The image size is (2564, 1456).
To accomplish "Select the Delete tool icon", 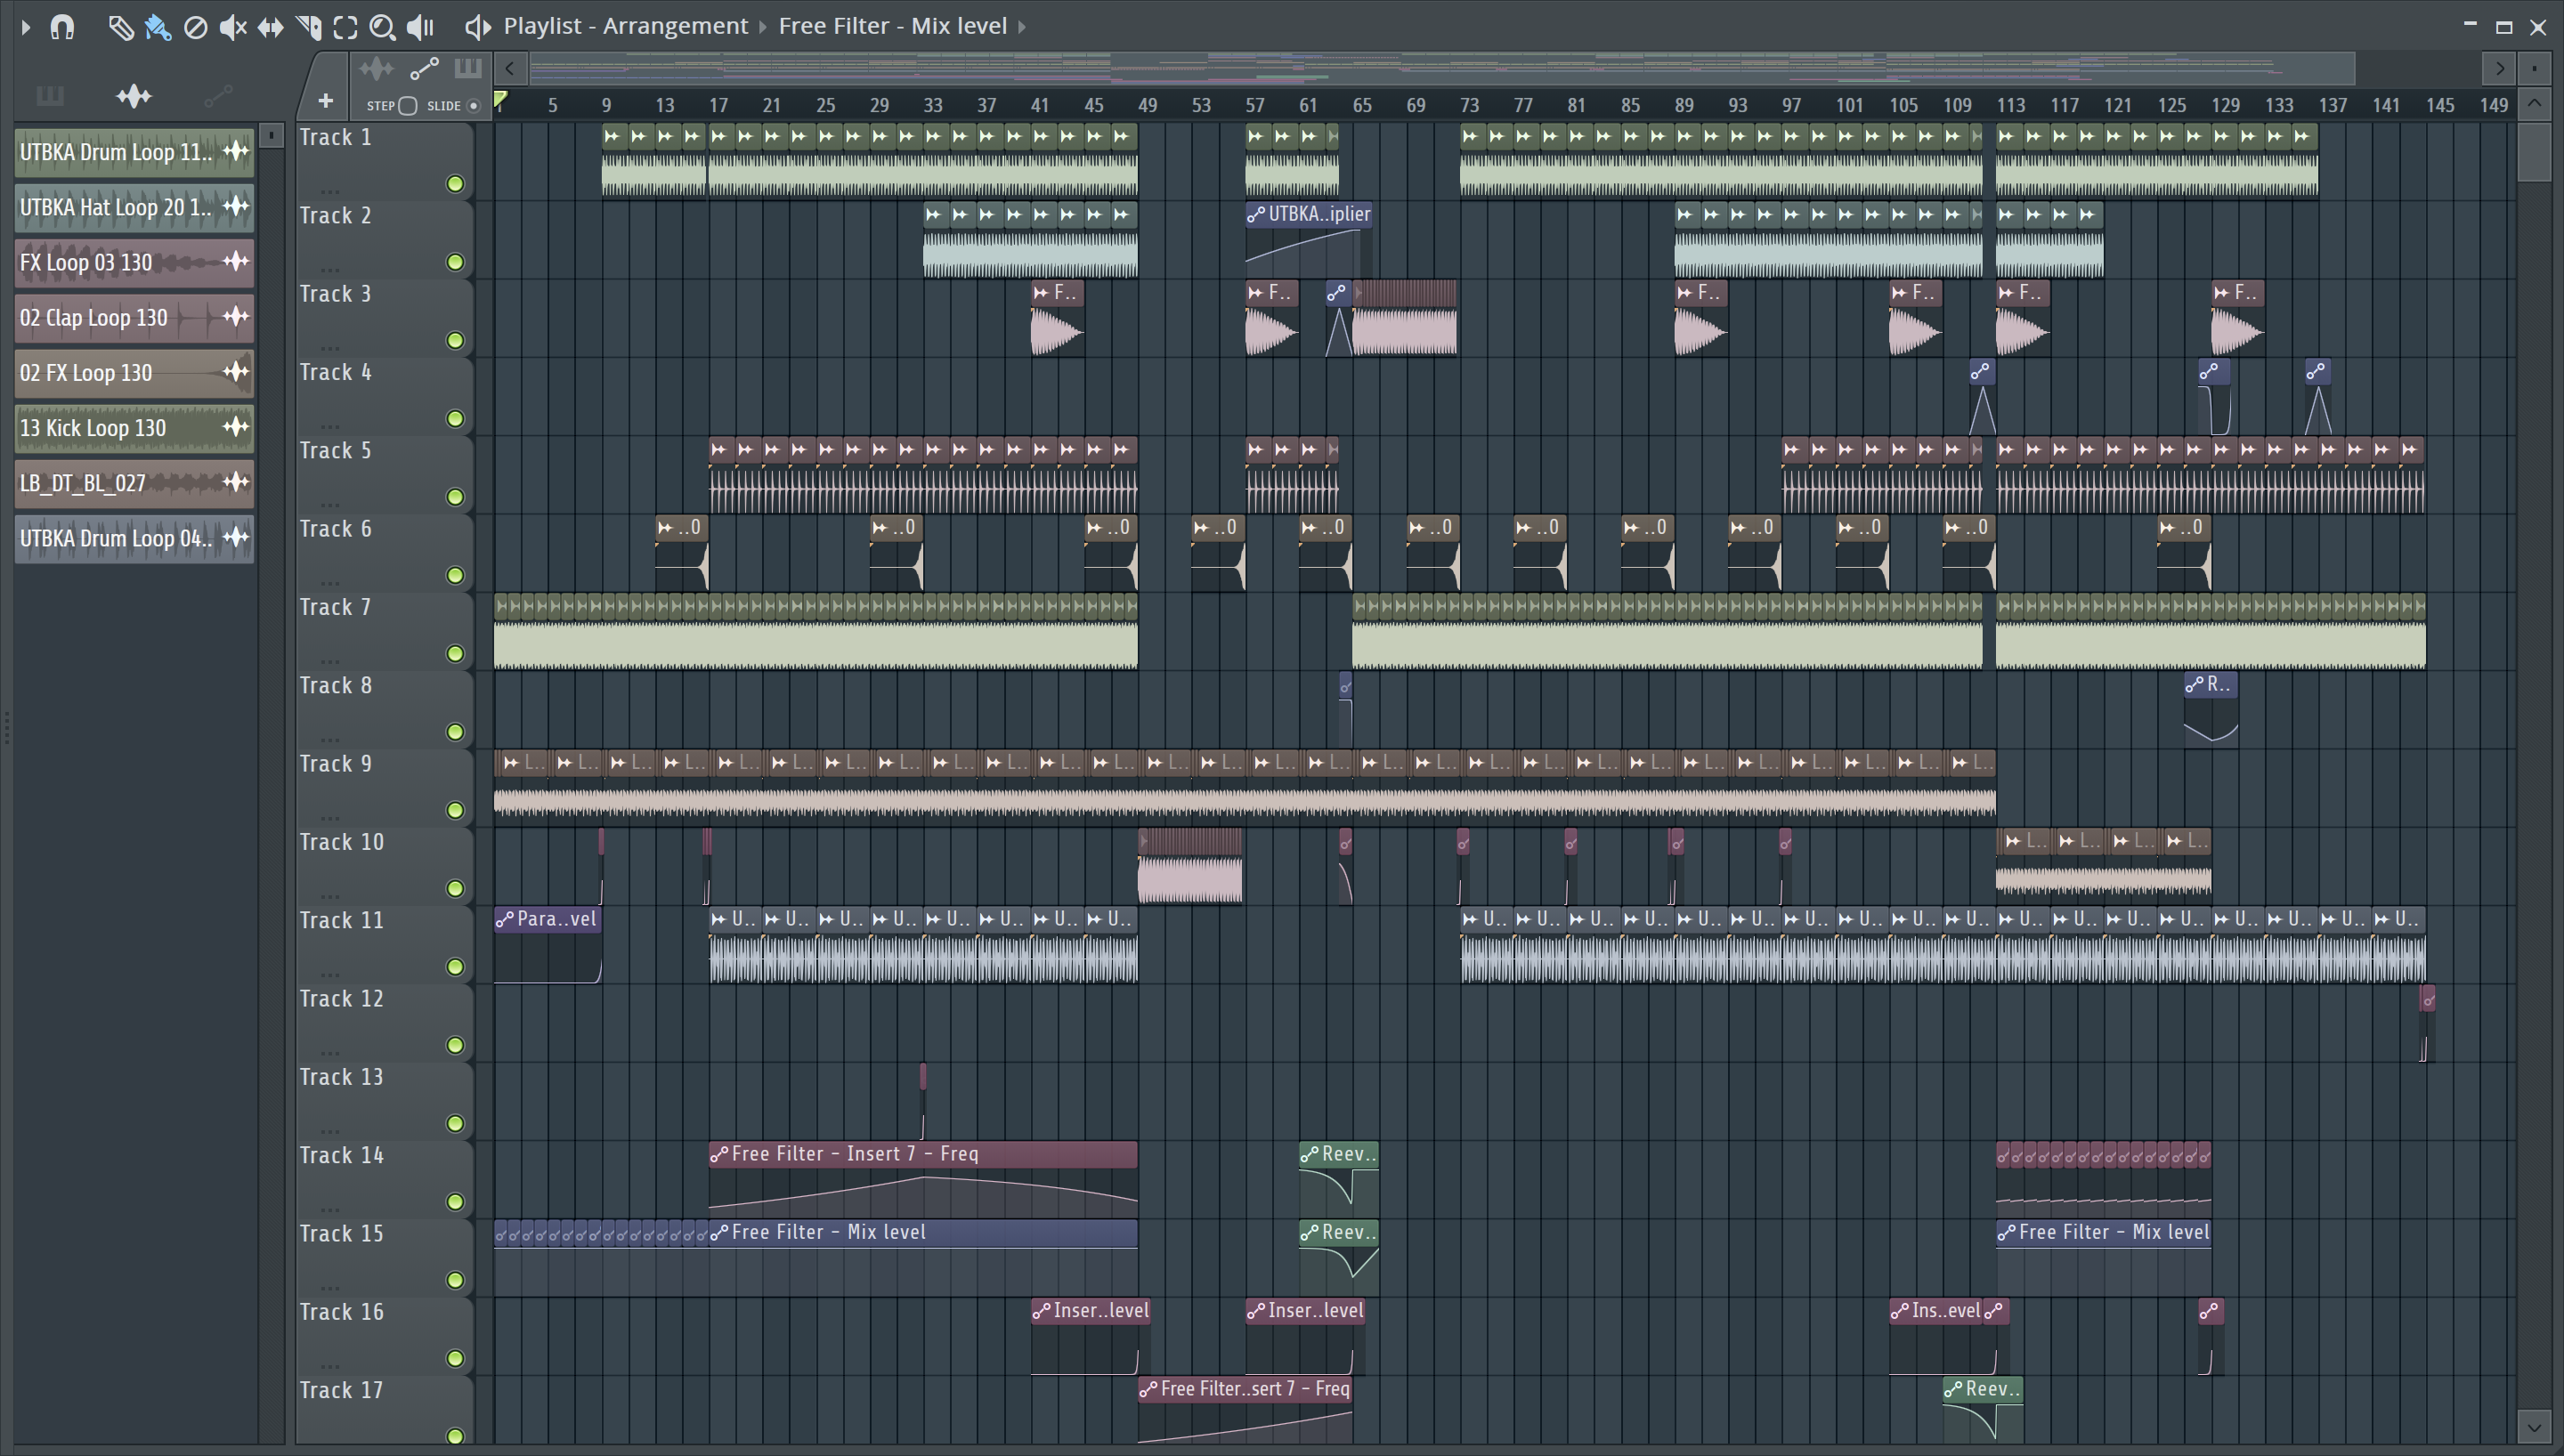I will pyautogui.click(x=195, y=27).
